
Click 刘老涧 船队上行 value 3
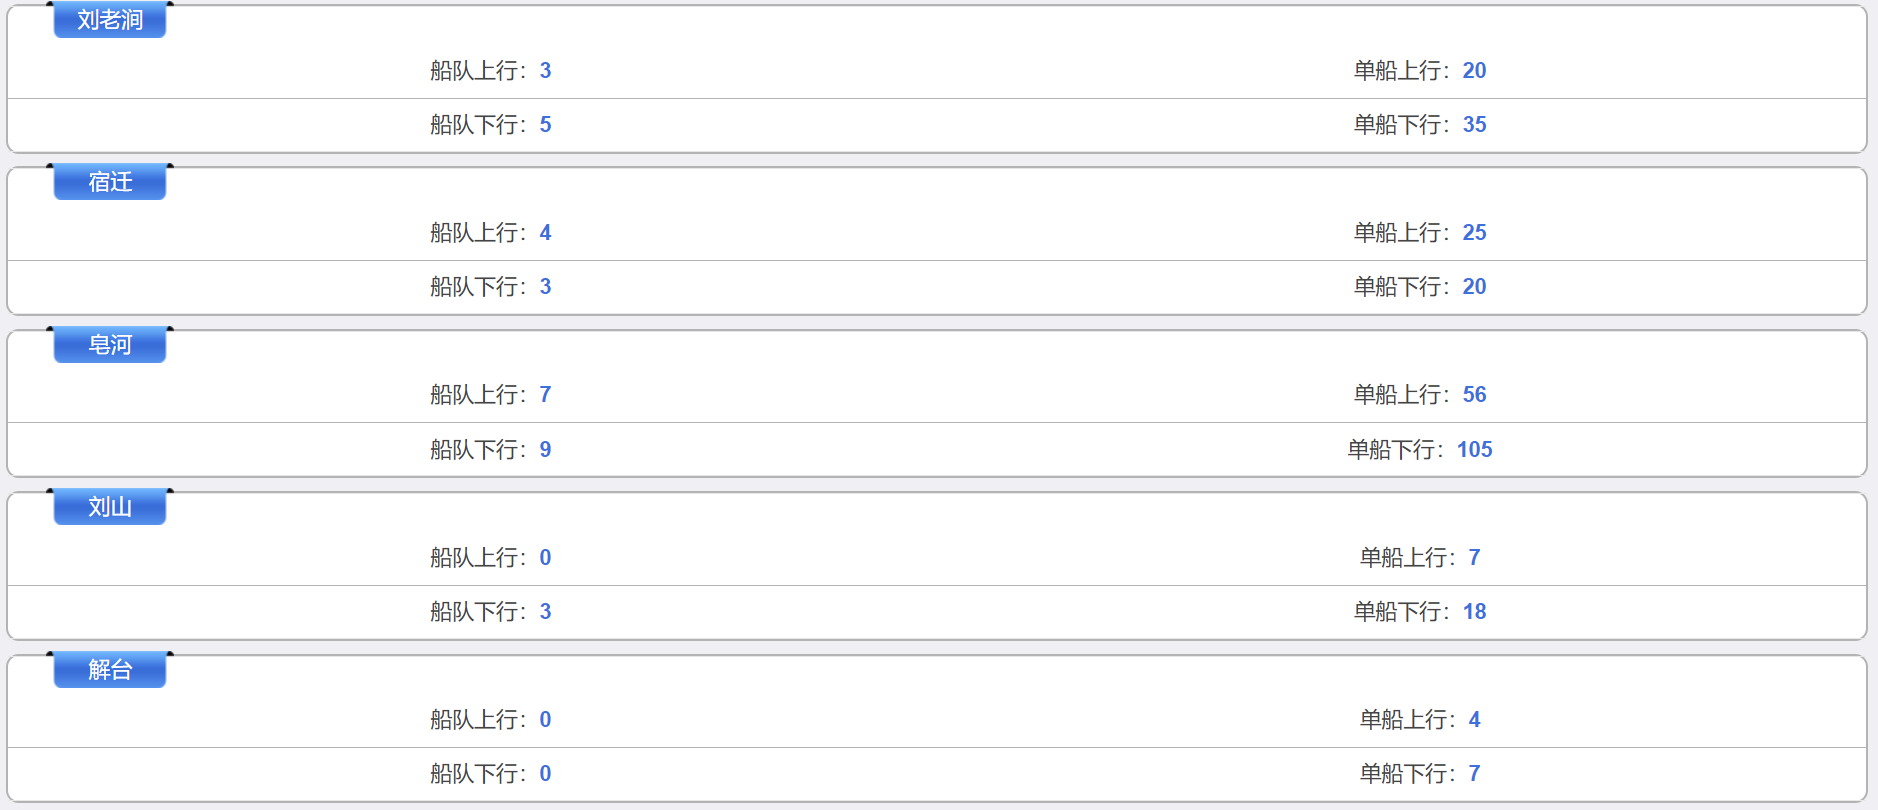pyautogui.click(x=545, y=71)
